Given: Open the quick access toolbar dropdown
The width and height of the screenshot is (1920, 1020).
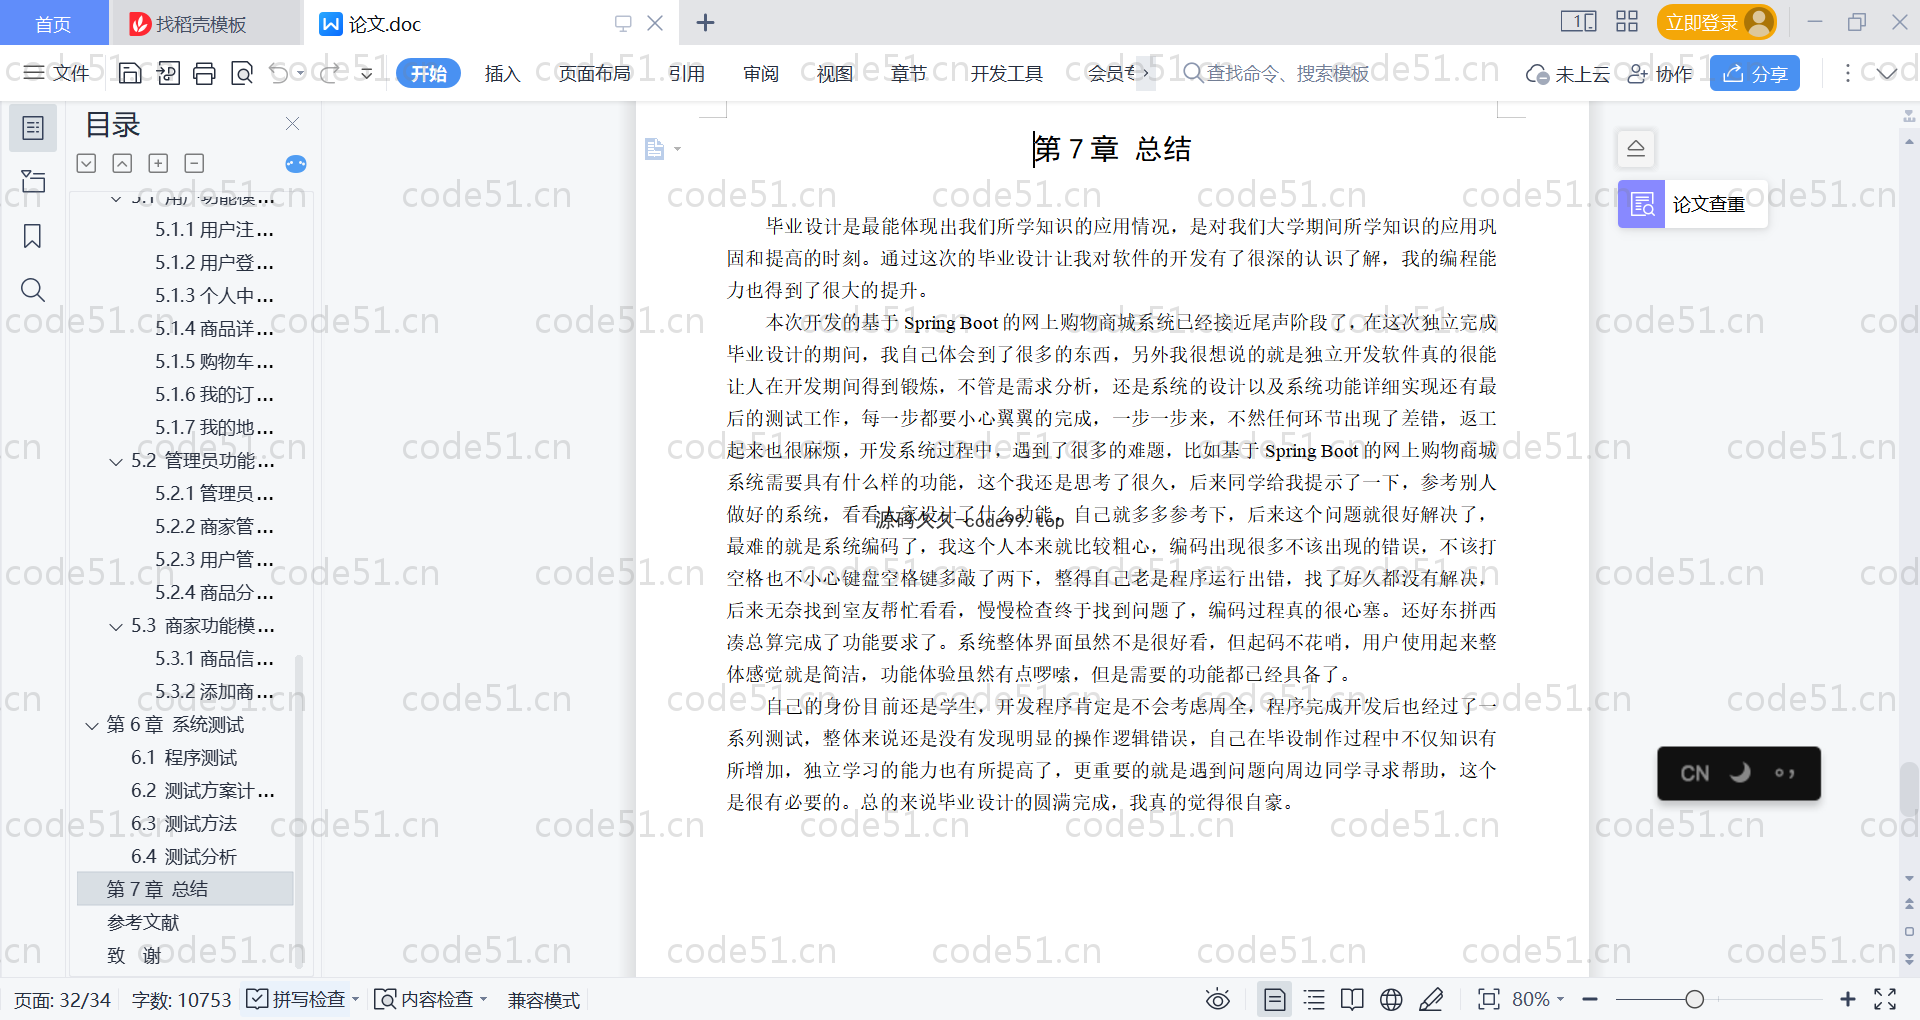Looking at the screenshot, I should click(367, 73).
